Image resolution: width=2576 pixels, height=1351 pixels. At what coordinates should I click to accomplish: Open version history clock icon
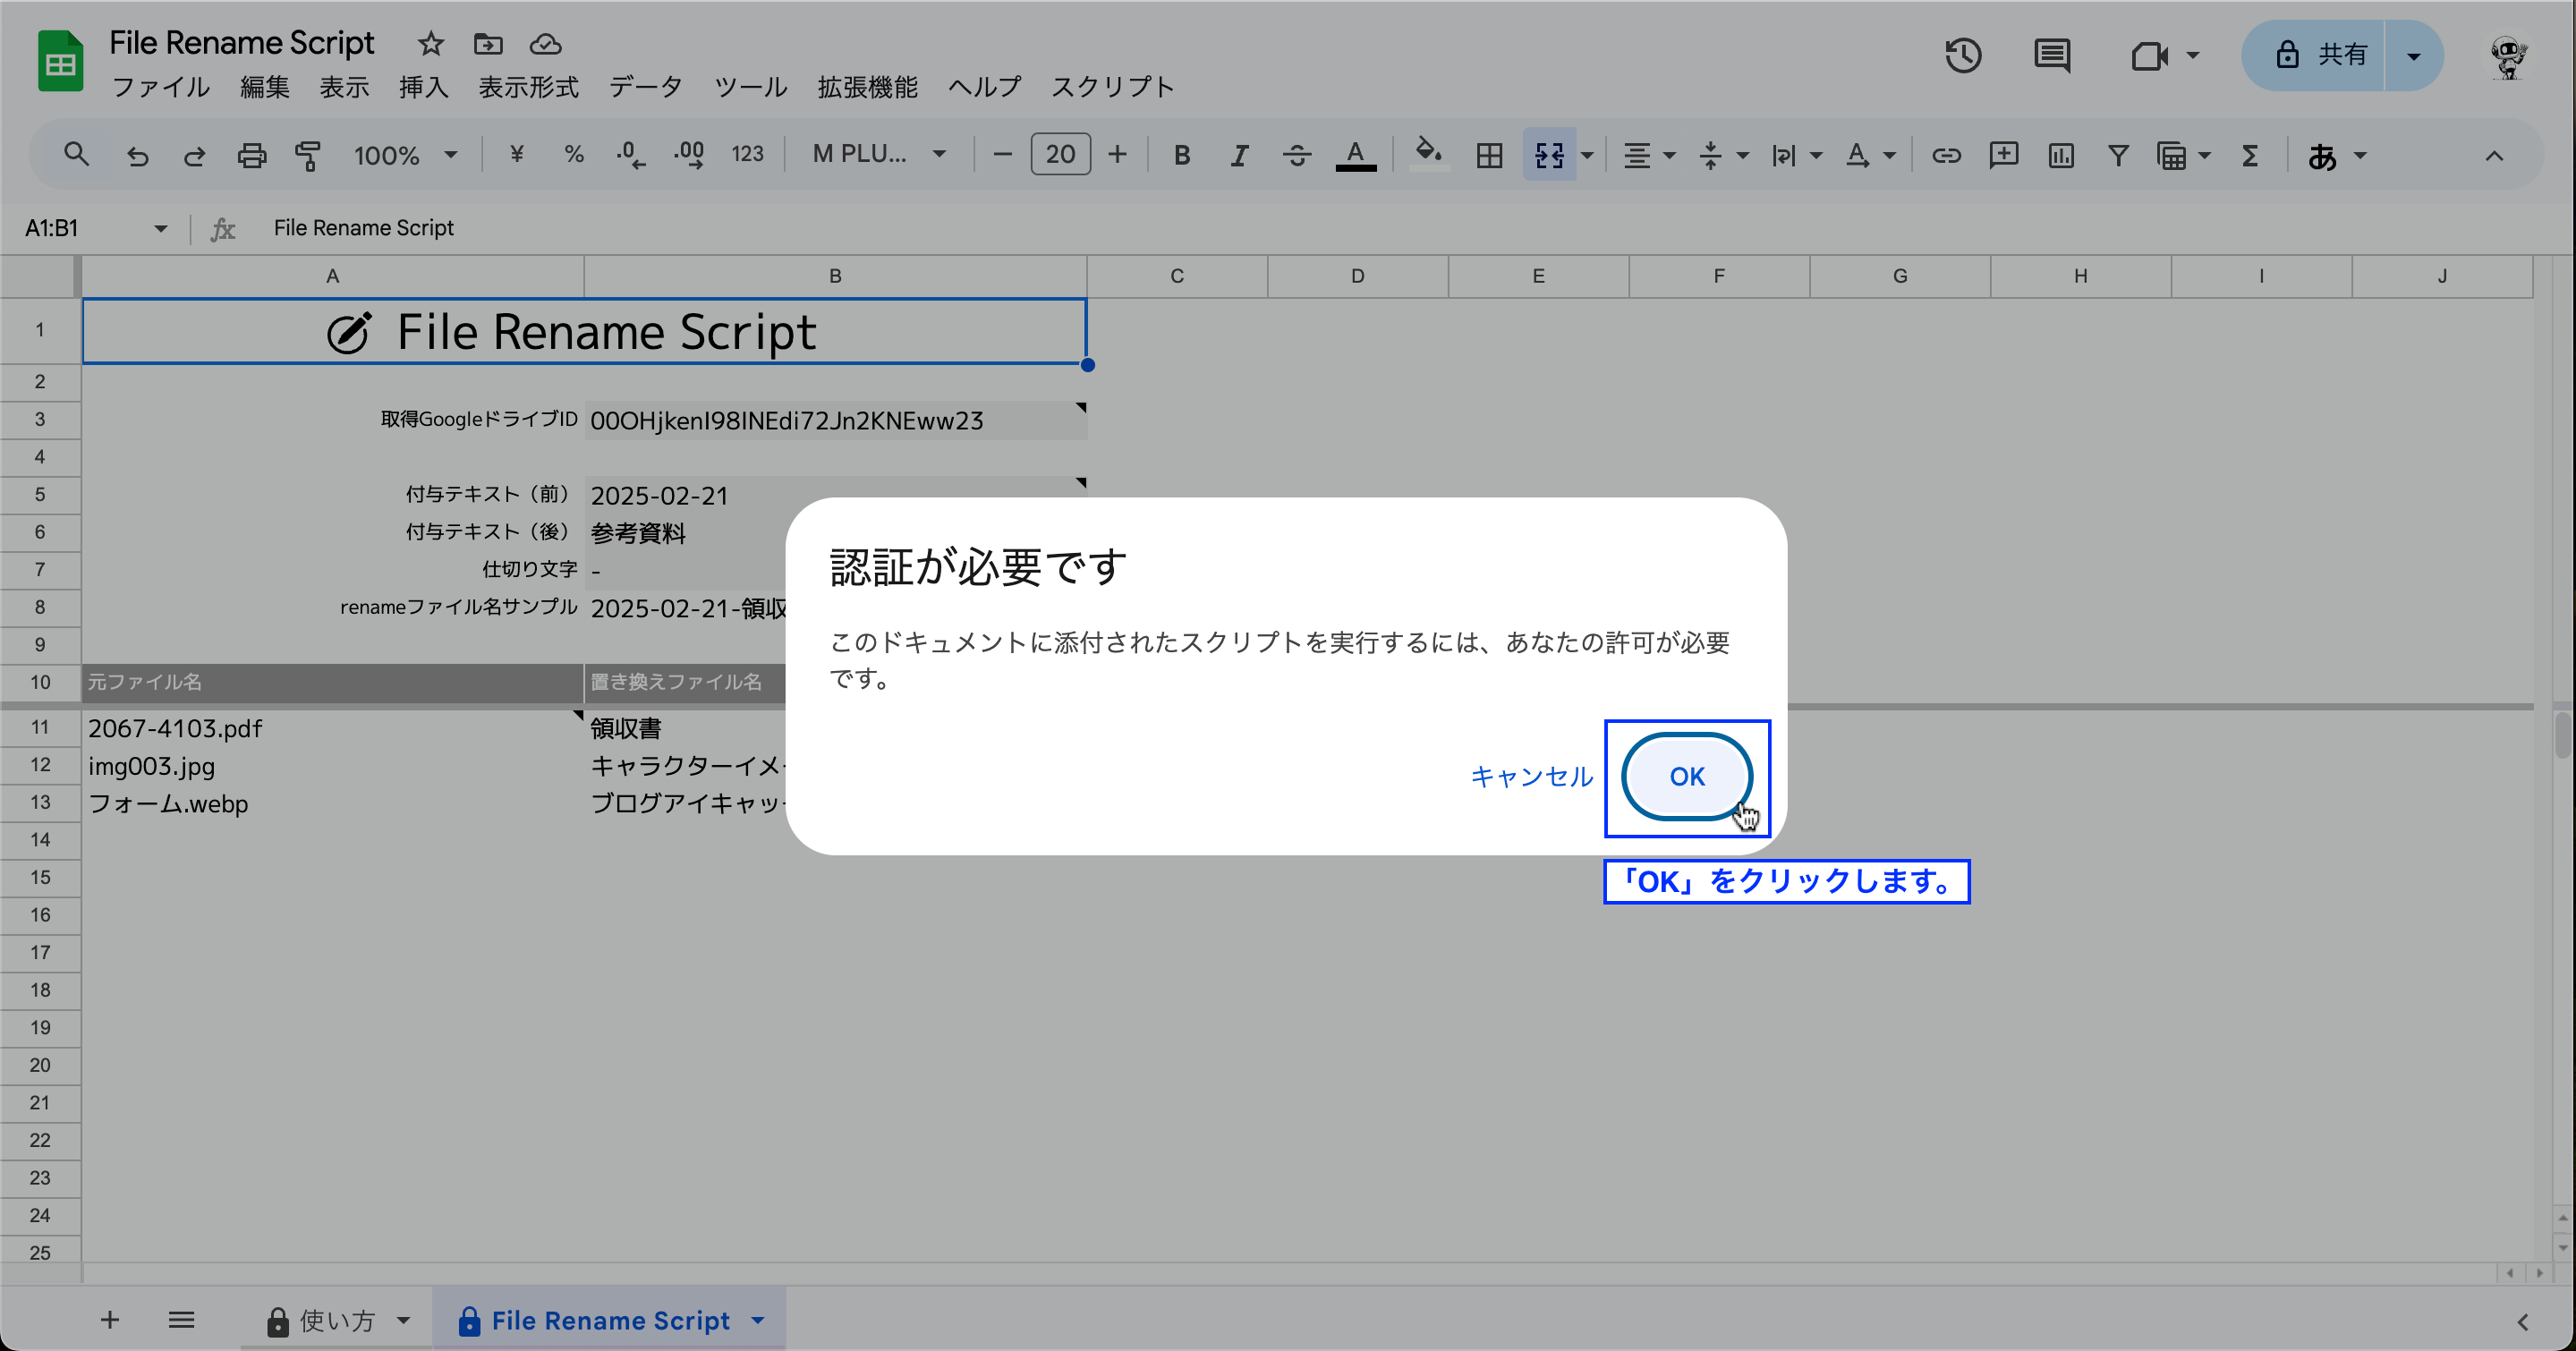pos(1963,55)
